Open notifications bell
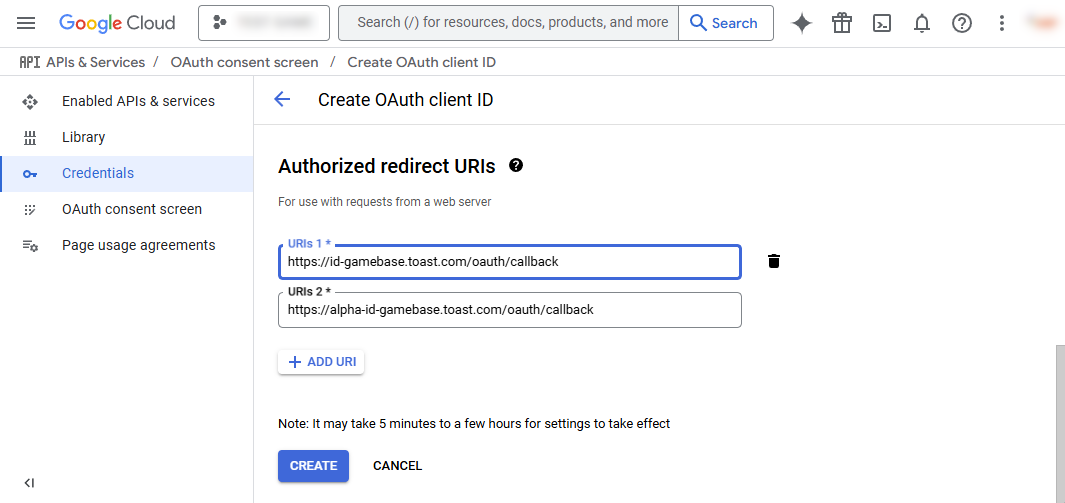The image size is (1065, 503). coord(922,24)
